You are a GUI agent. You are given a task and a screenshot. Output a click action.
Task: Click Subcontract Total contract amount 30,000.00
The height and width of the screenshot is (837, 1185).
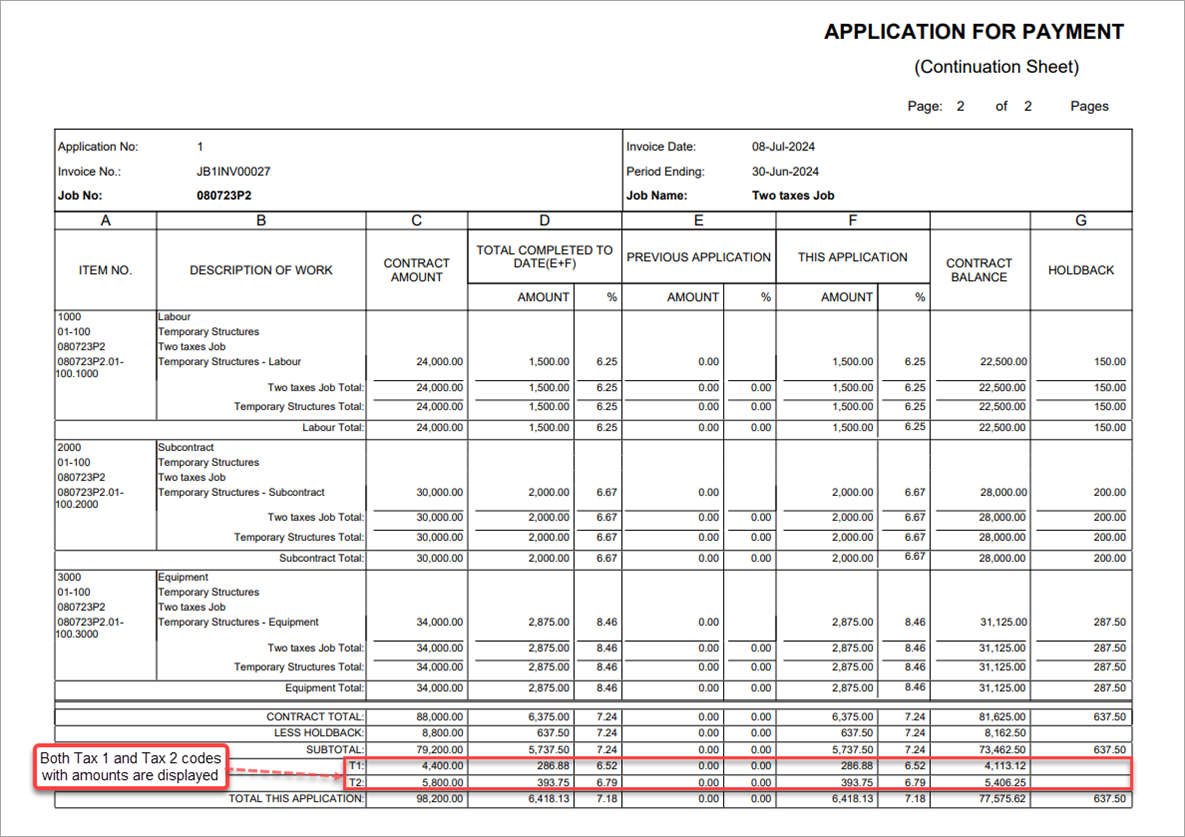(x=439, y=558)
